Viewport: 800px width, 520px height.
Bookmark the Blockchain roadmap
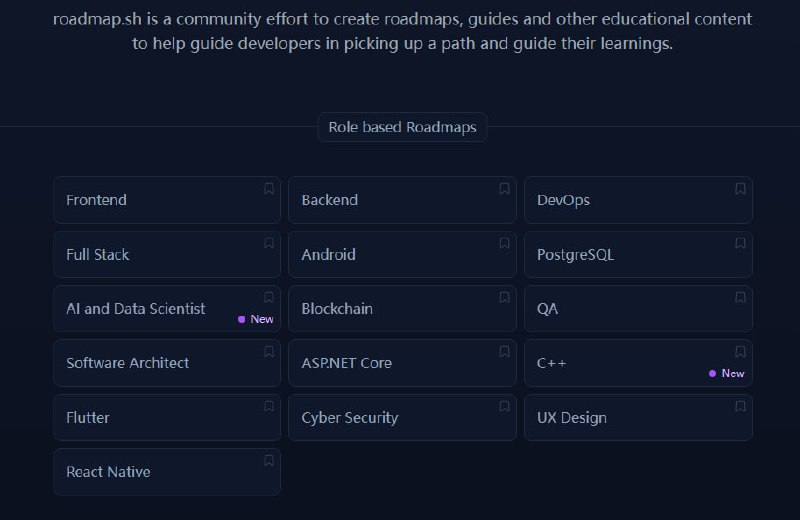pyautogui.click(x=504, y=297)
